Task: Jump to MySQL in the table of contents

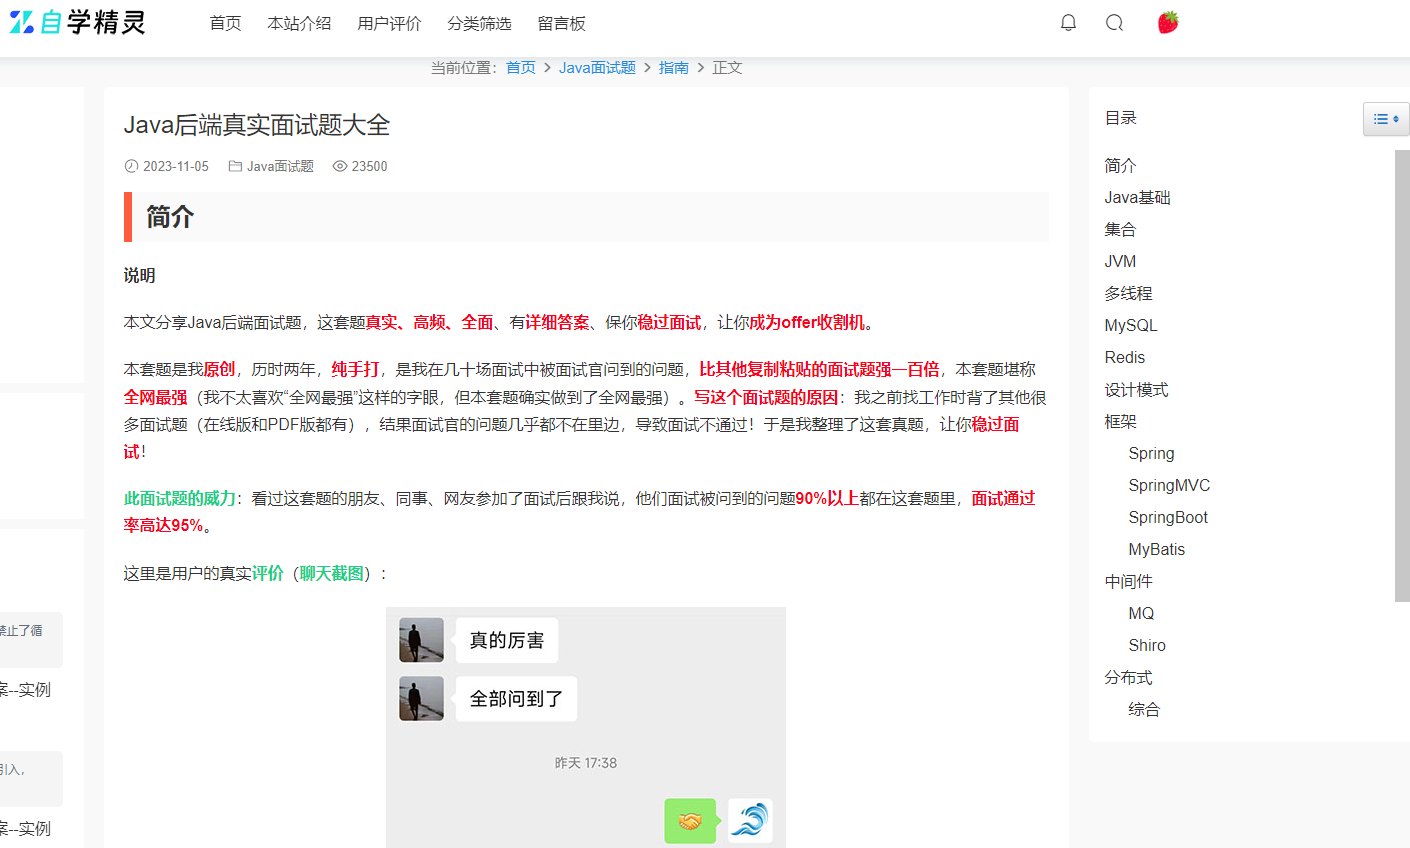Action: click(x=1130, y=325)
